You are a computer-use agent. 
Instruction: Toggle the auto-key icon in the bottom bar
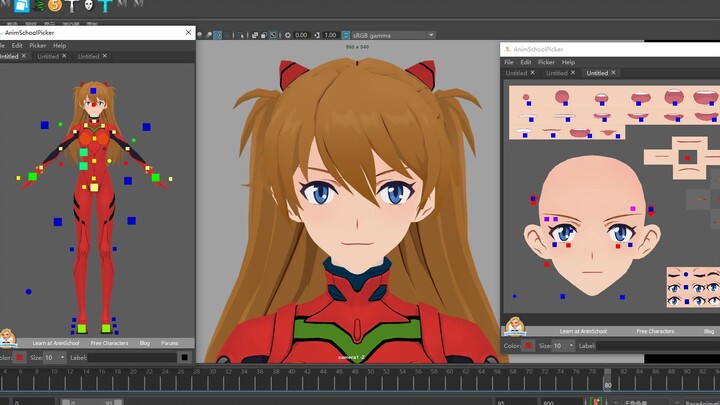[596, 402]
